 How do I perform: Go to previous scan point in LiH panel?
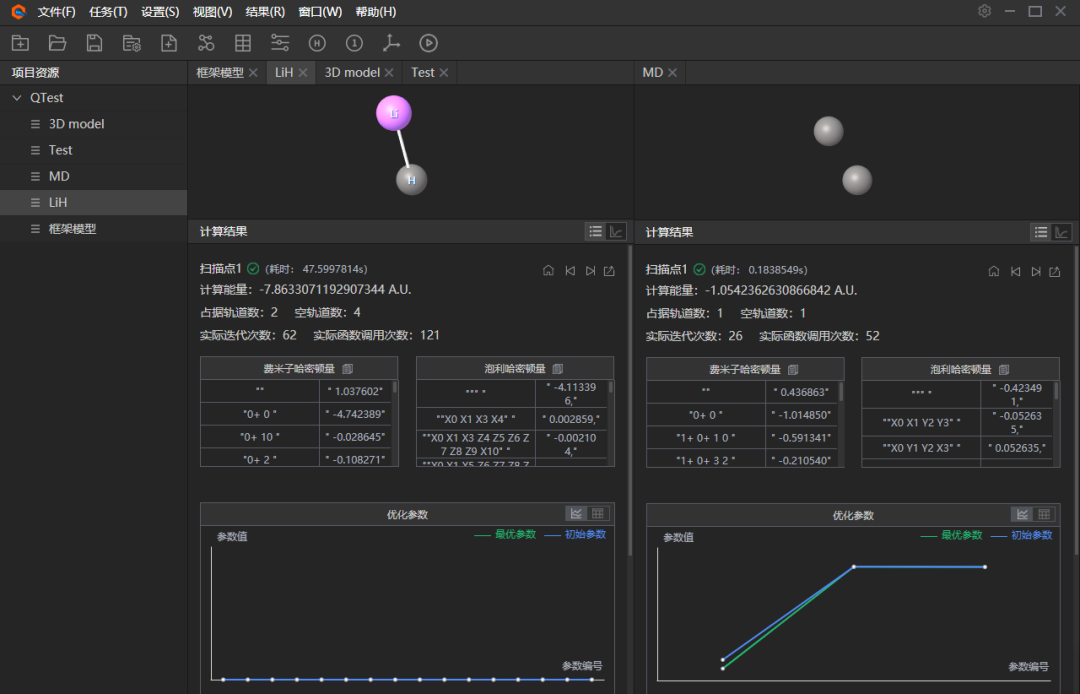(570, 271)
